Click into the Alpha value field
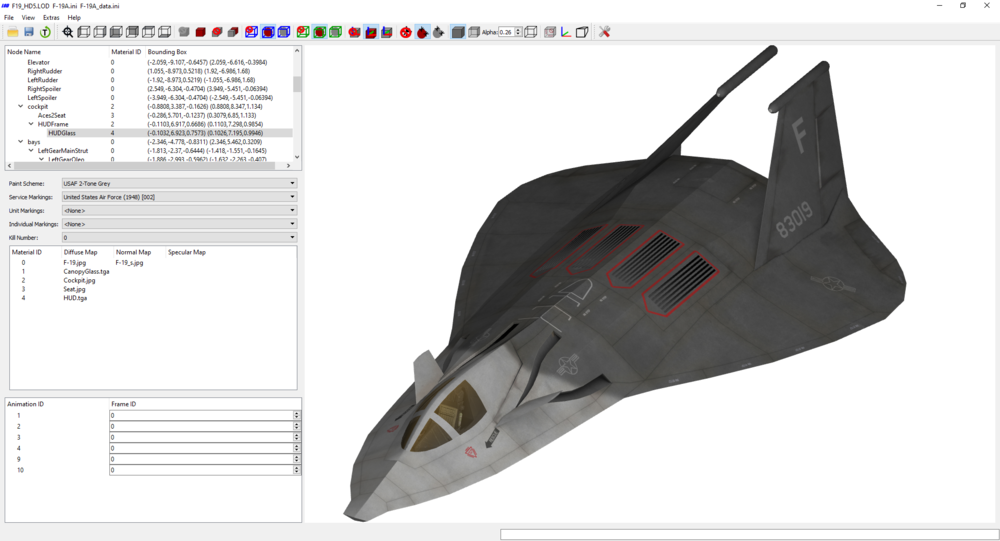 click(x=506, y=32)
